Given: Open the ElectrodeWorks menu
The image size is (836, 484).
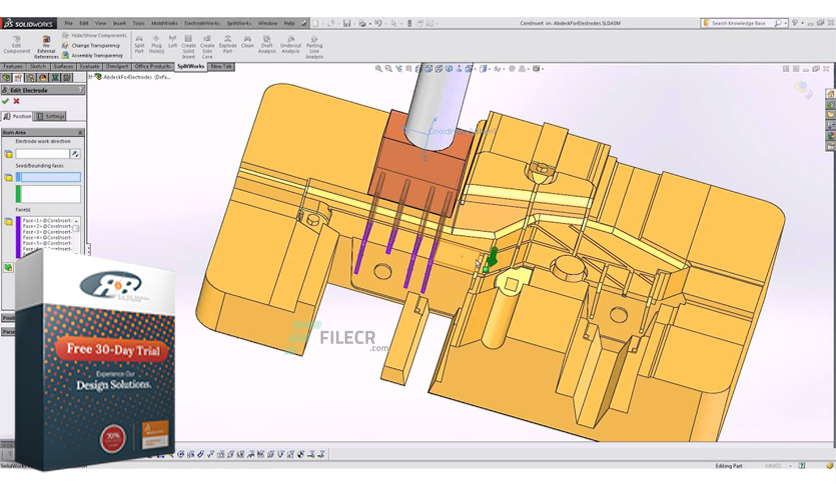Looking at the screenshot, I should pos(202,23).
